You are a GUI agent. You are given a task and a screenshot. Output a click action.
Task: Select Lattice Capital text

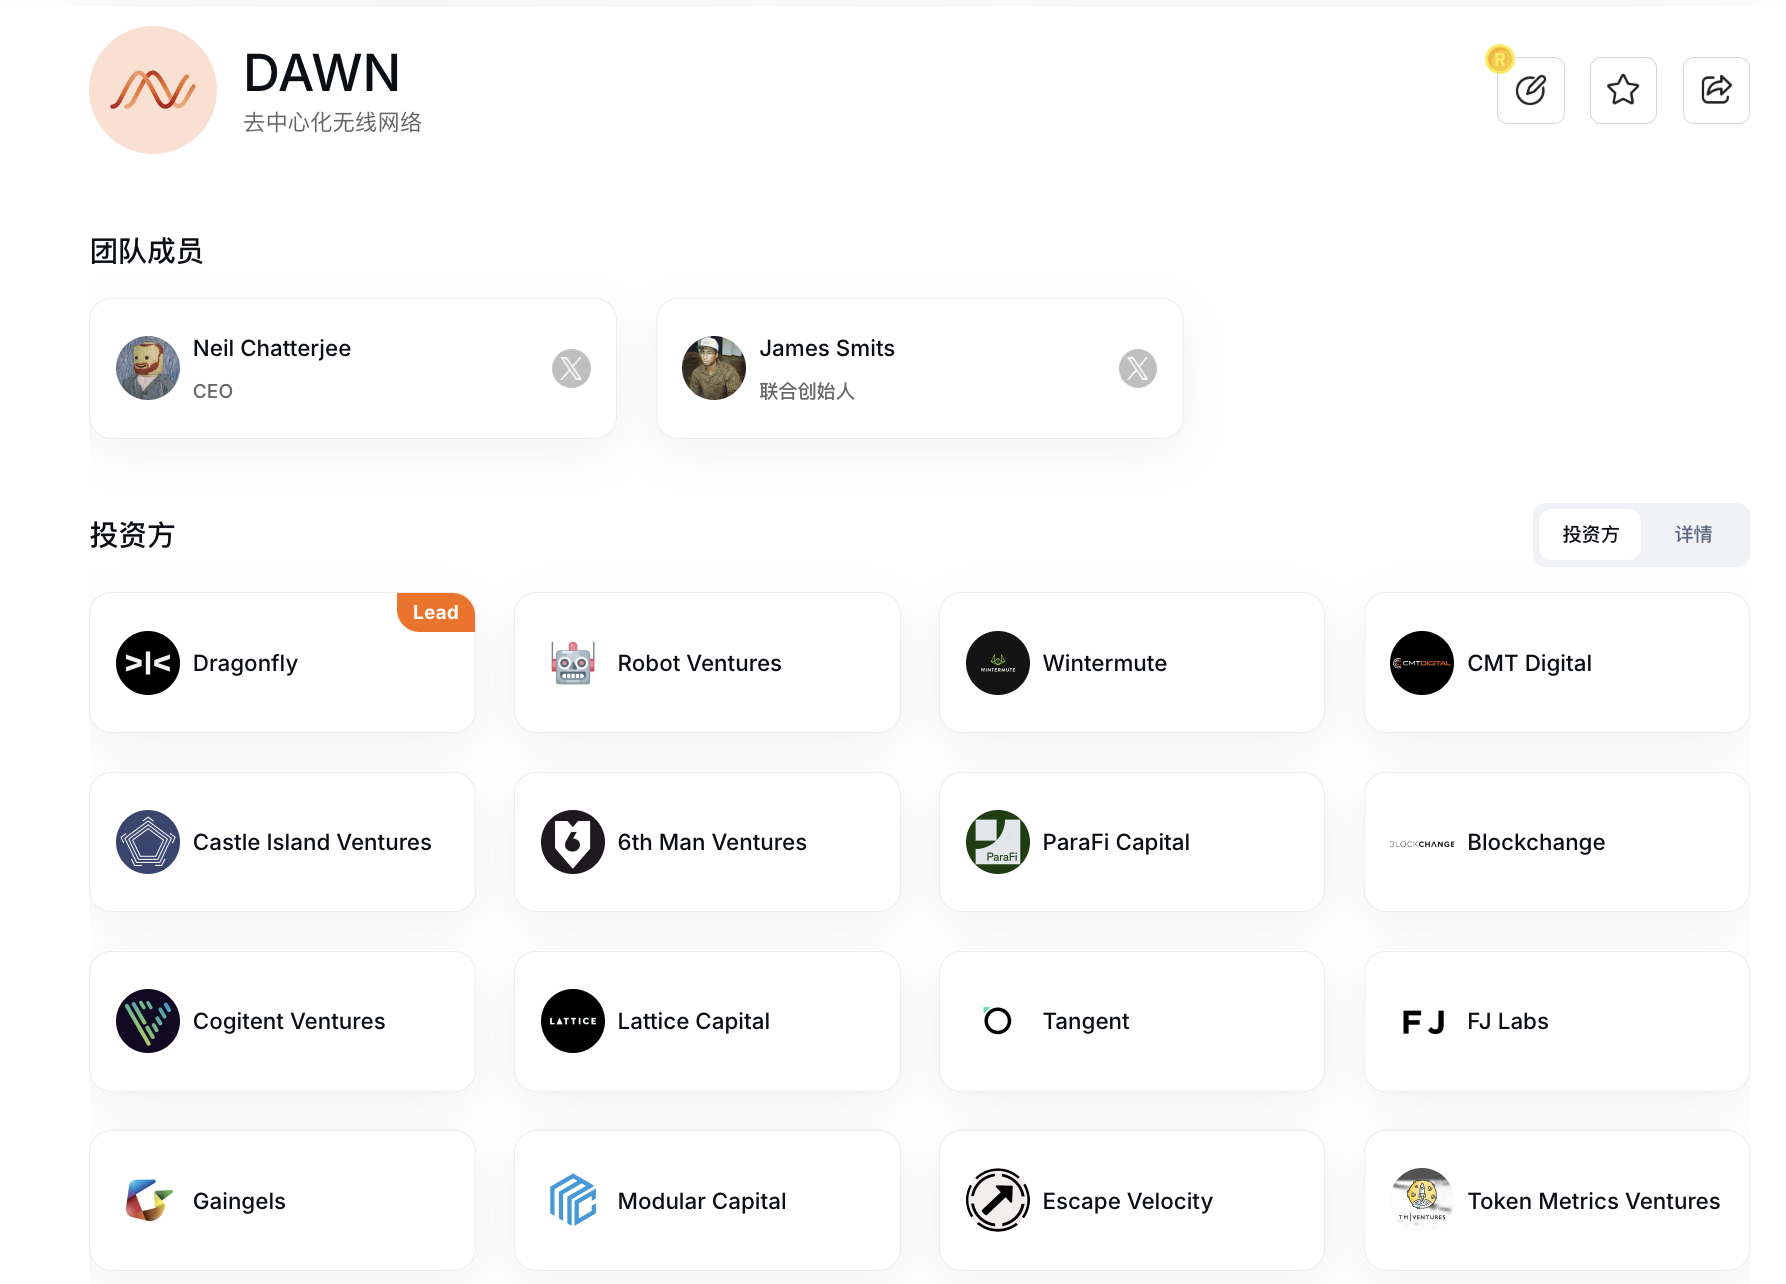tap(693, 1021)
